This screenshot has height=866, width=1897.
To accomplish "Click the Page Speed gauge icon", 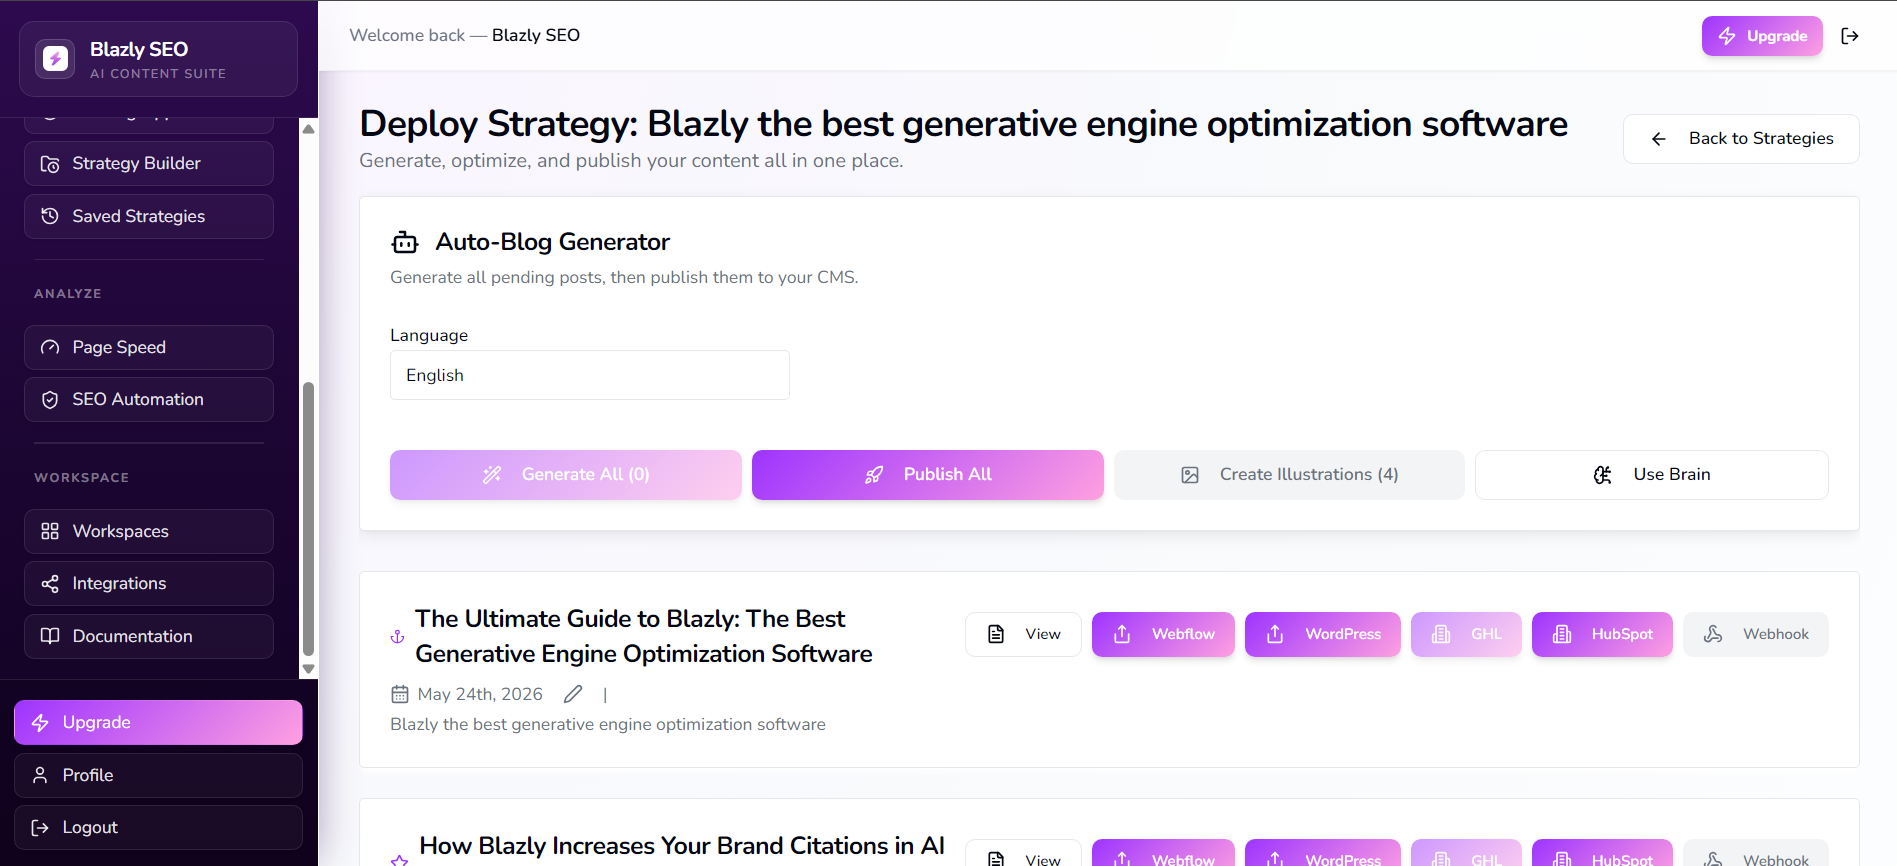I will click(x=50, y=348).
